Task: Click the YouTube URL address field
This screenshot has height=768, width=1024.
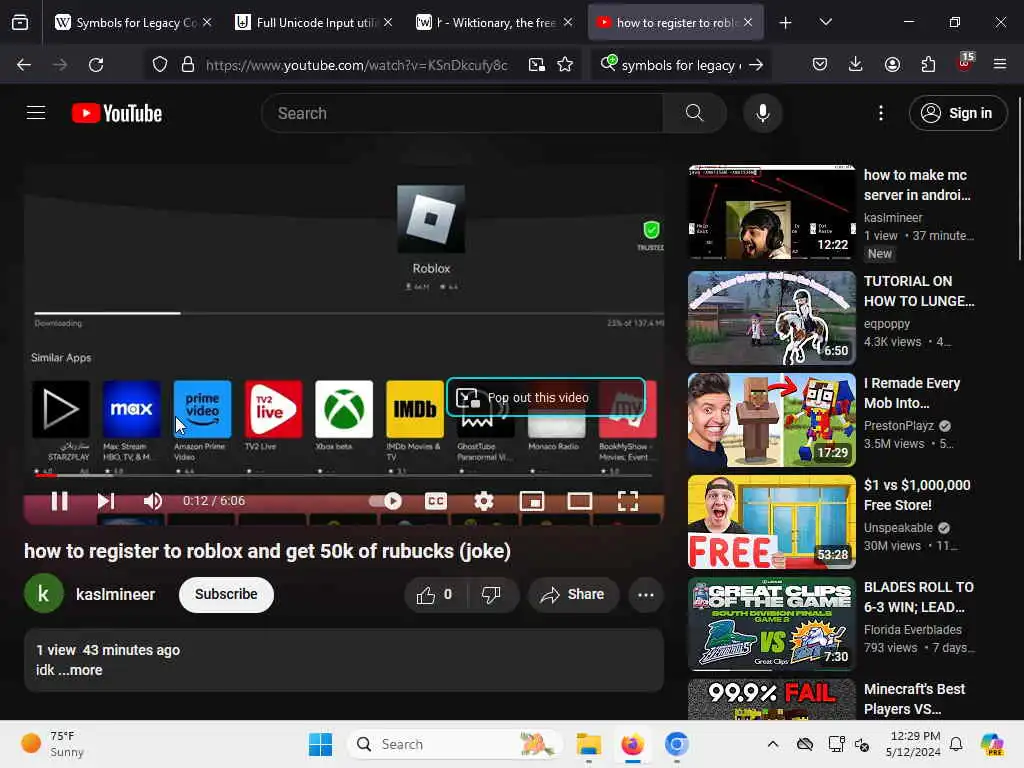Action: (357, 65)
